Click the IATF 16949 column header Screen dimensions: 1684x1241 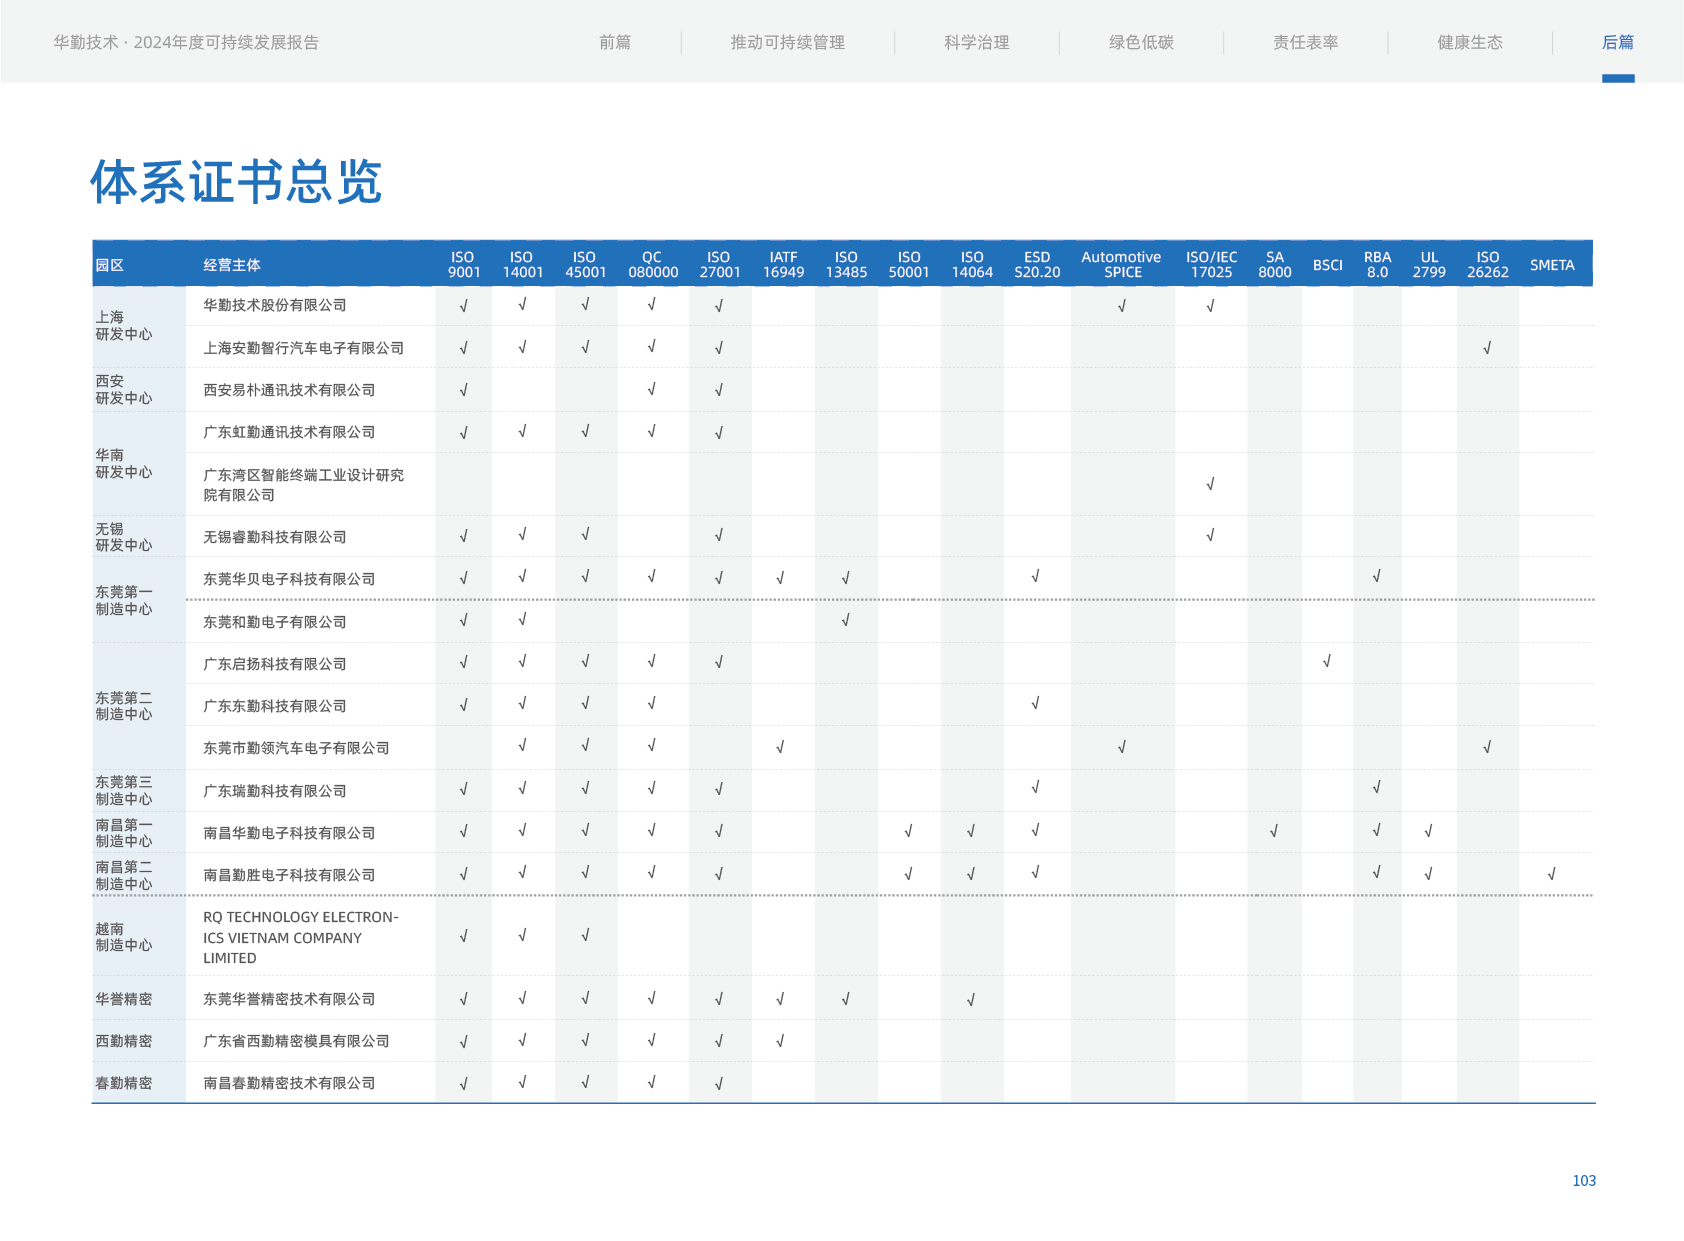click(783, 265)
